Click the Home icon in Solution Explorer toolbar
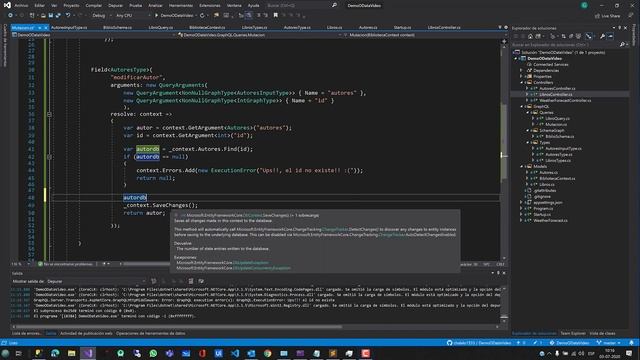 coord(530,36)
